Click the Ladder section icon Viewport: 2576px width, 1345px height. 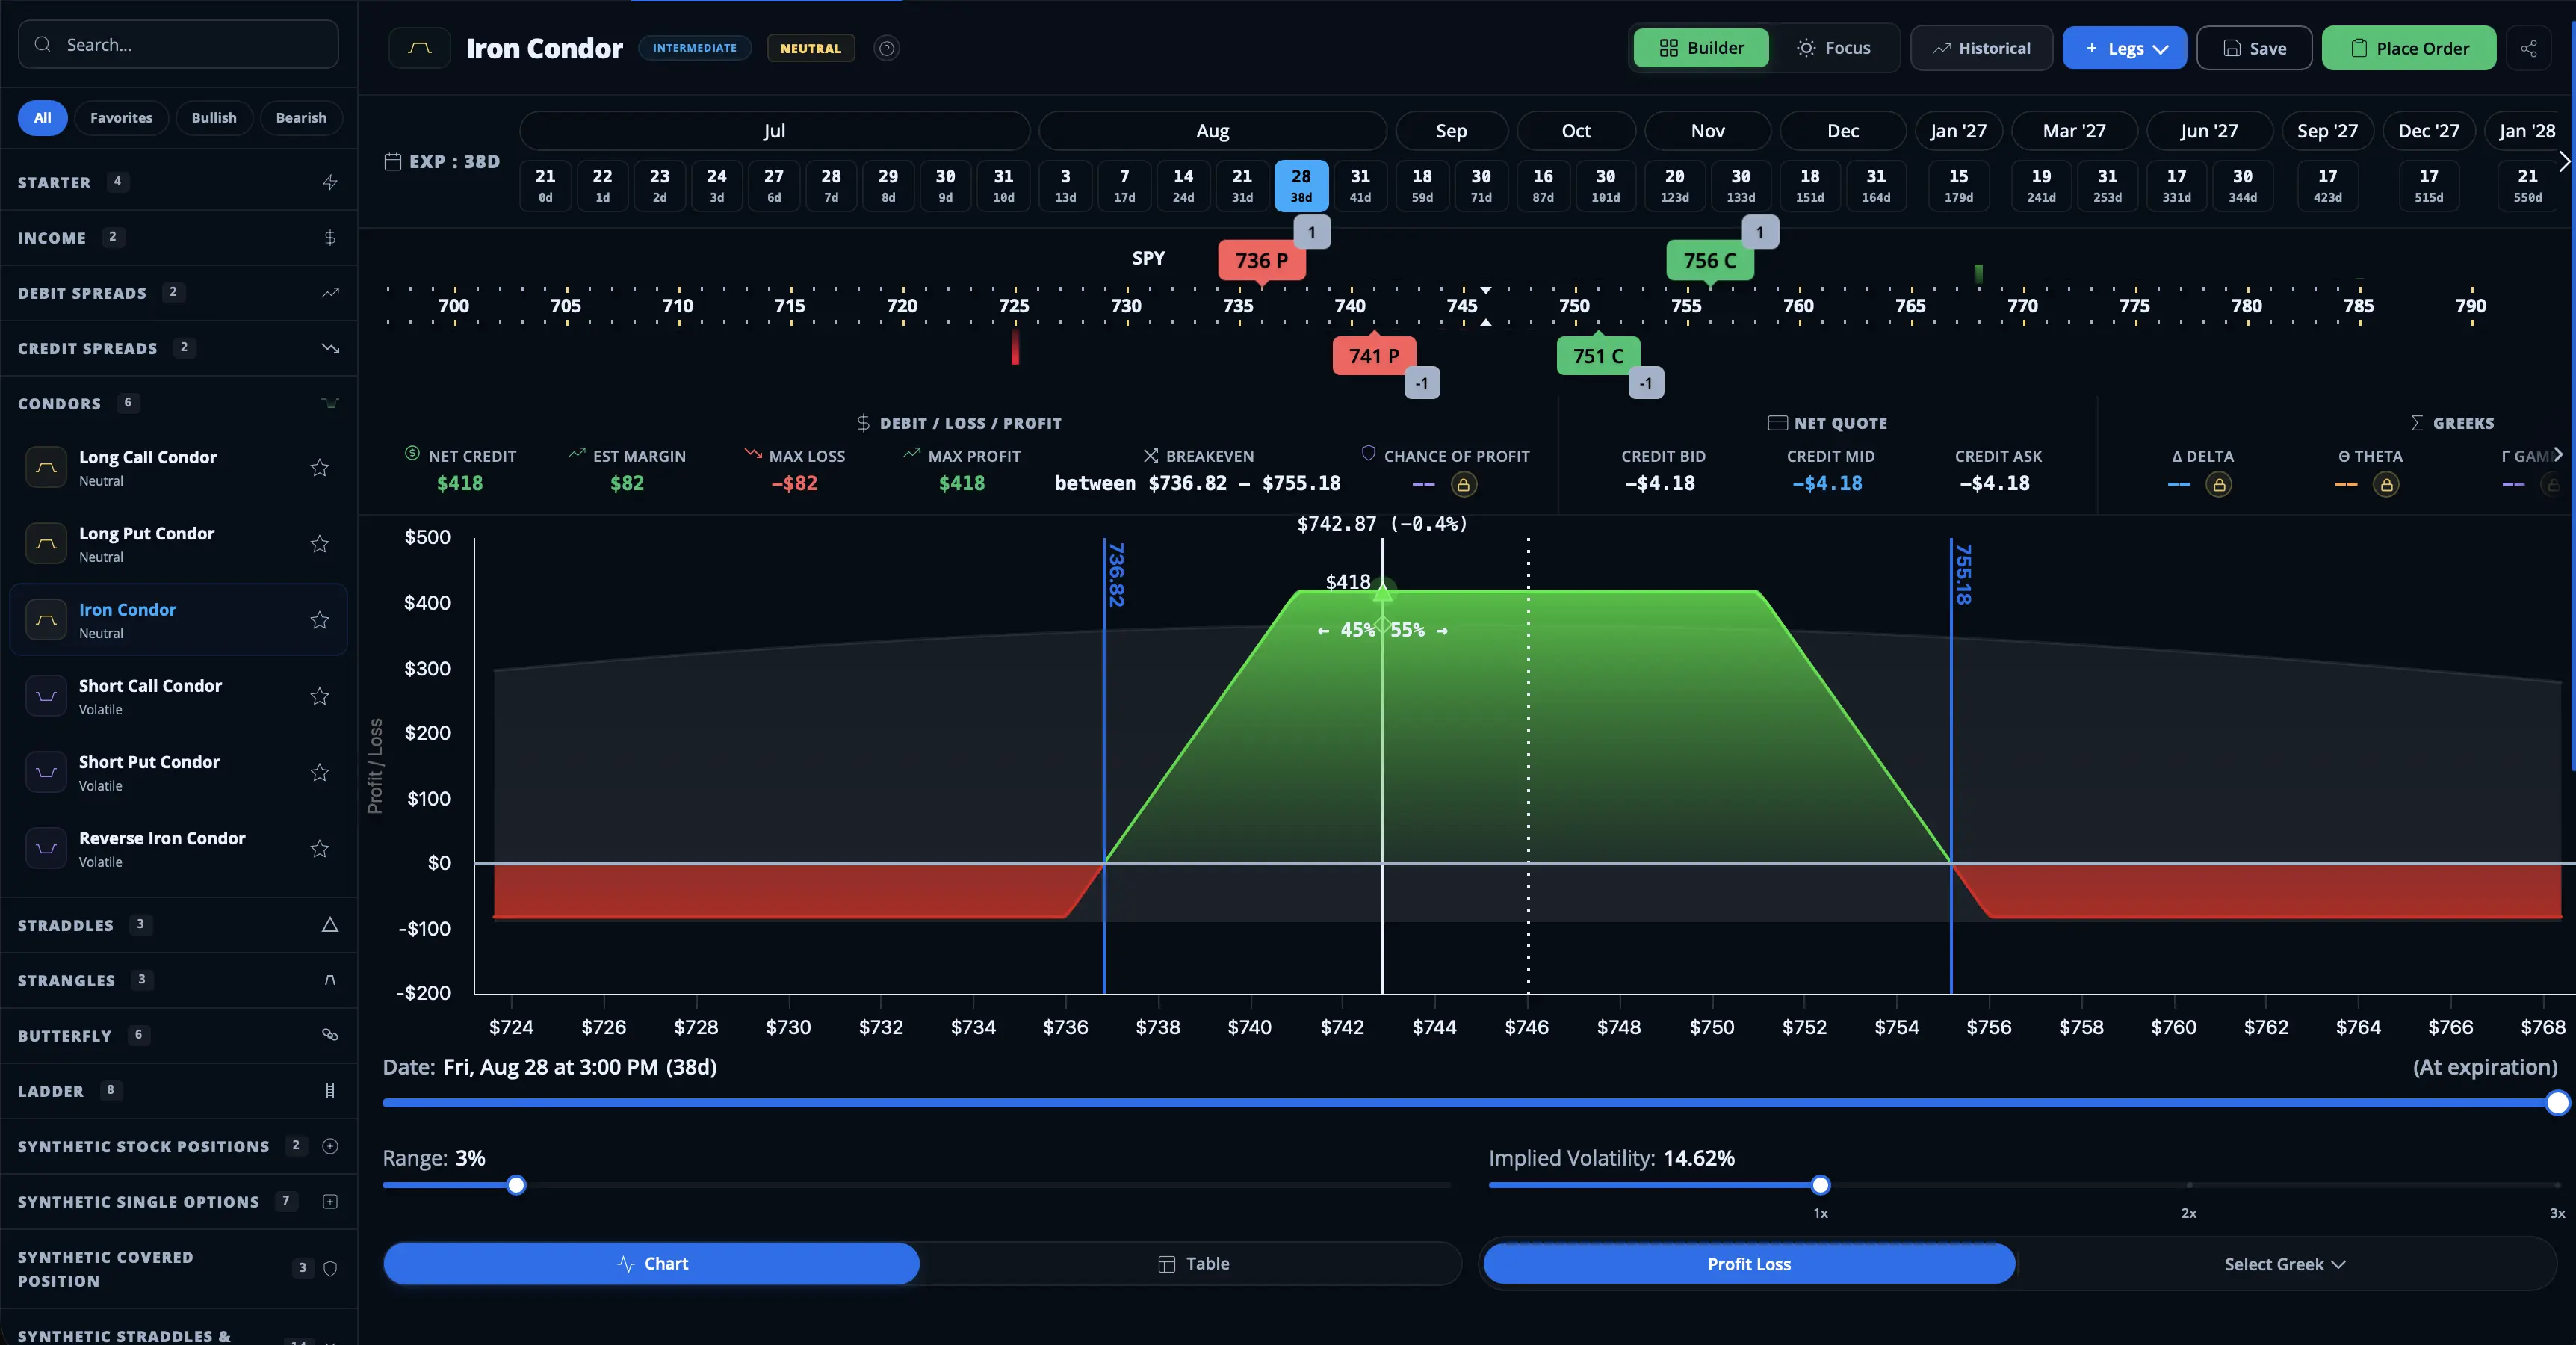click(330, 1091)
